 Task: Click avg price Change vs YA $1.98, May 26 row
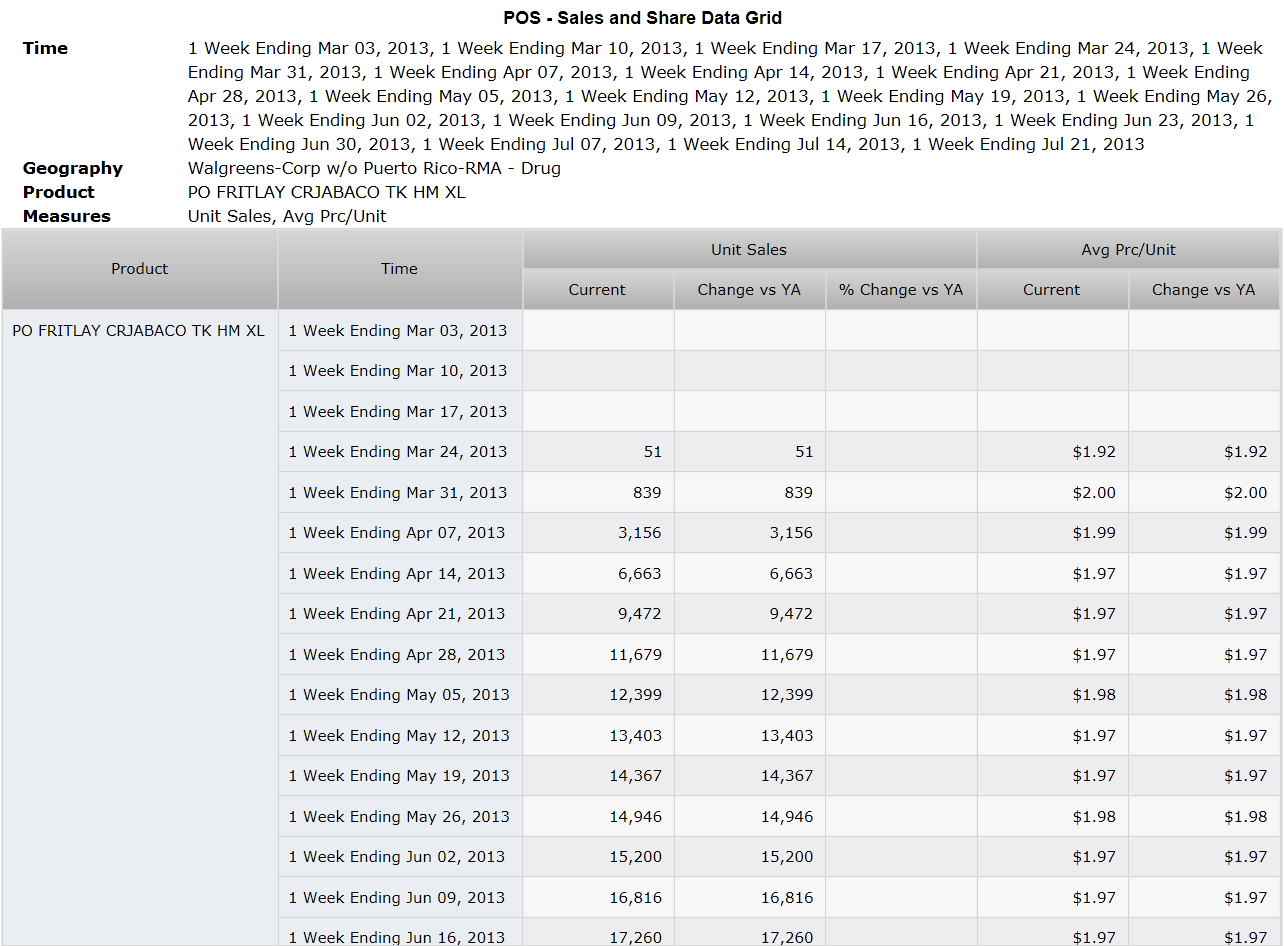point(1204,817)
